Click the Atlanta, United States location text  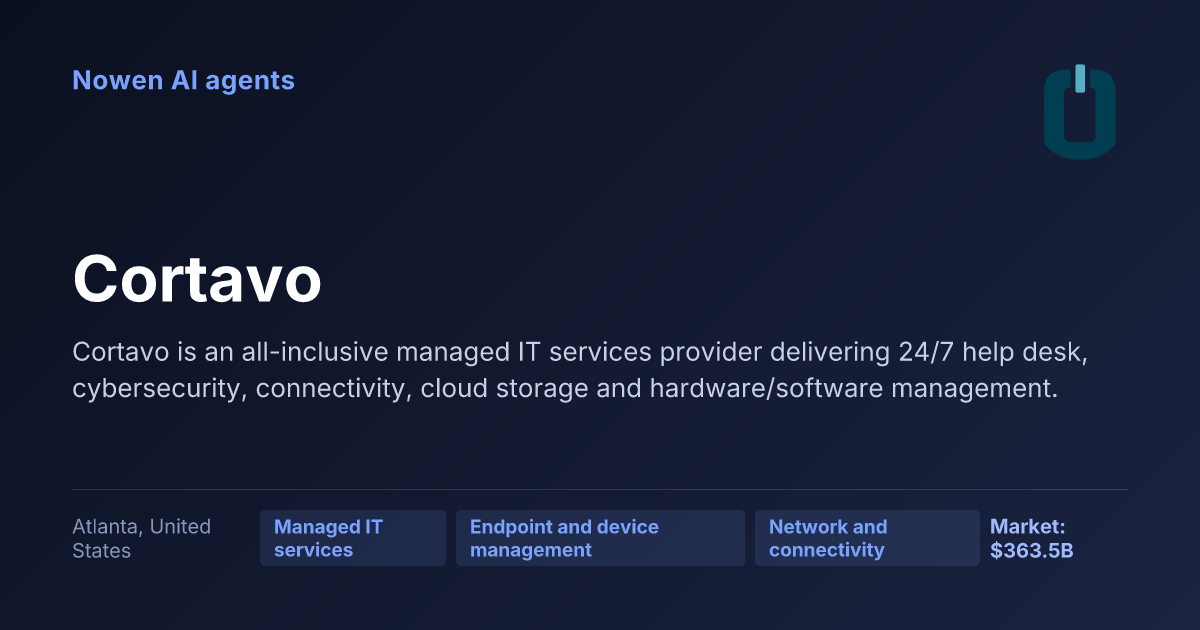coord(142,538)
